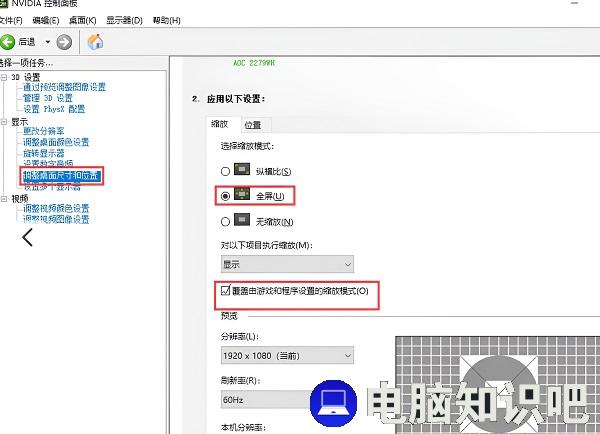Open the 刷新率 dropdown showing 60Hz
Viewport: 600px width, 434px height.
[268, 400]
